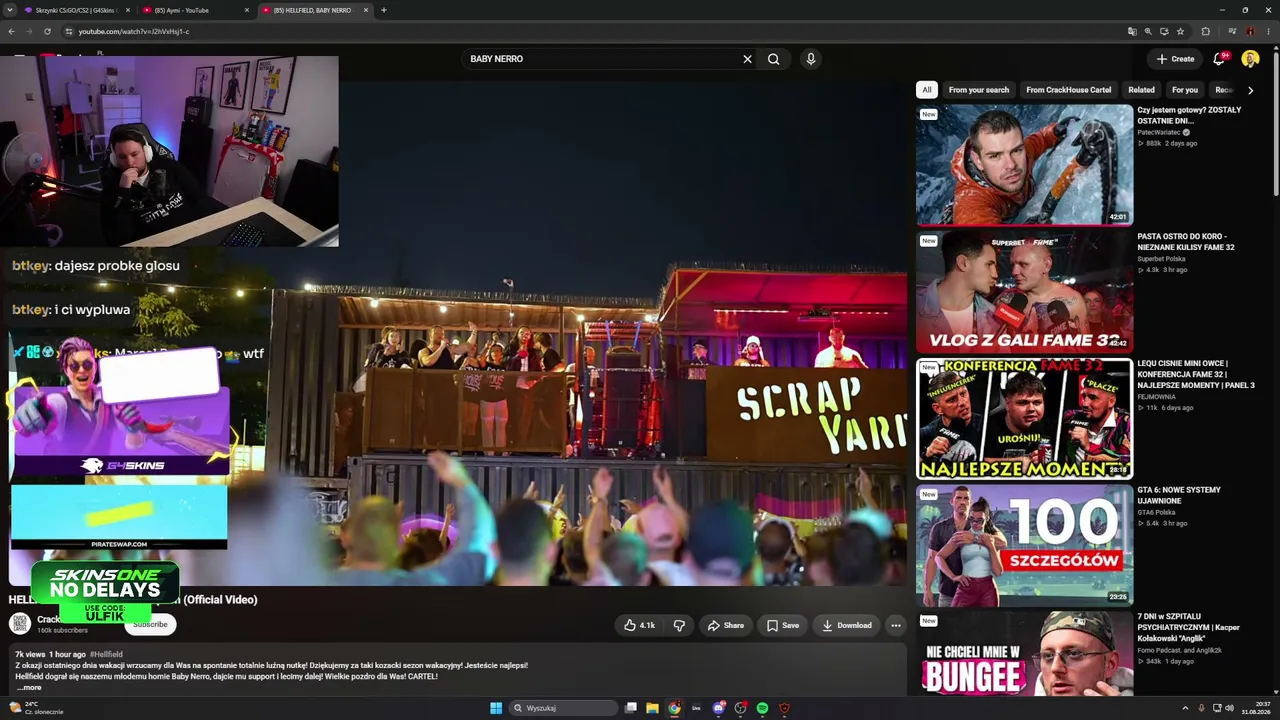The image size is (1280, 720).
Task: Show hidden system tray icons
Action: tap(1185, 708)
